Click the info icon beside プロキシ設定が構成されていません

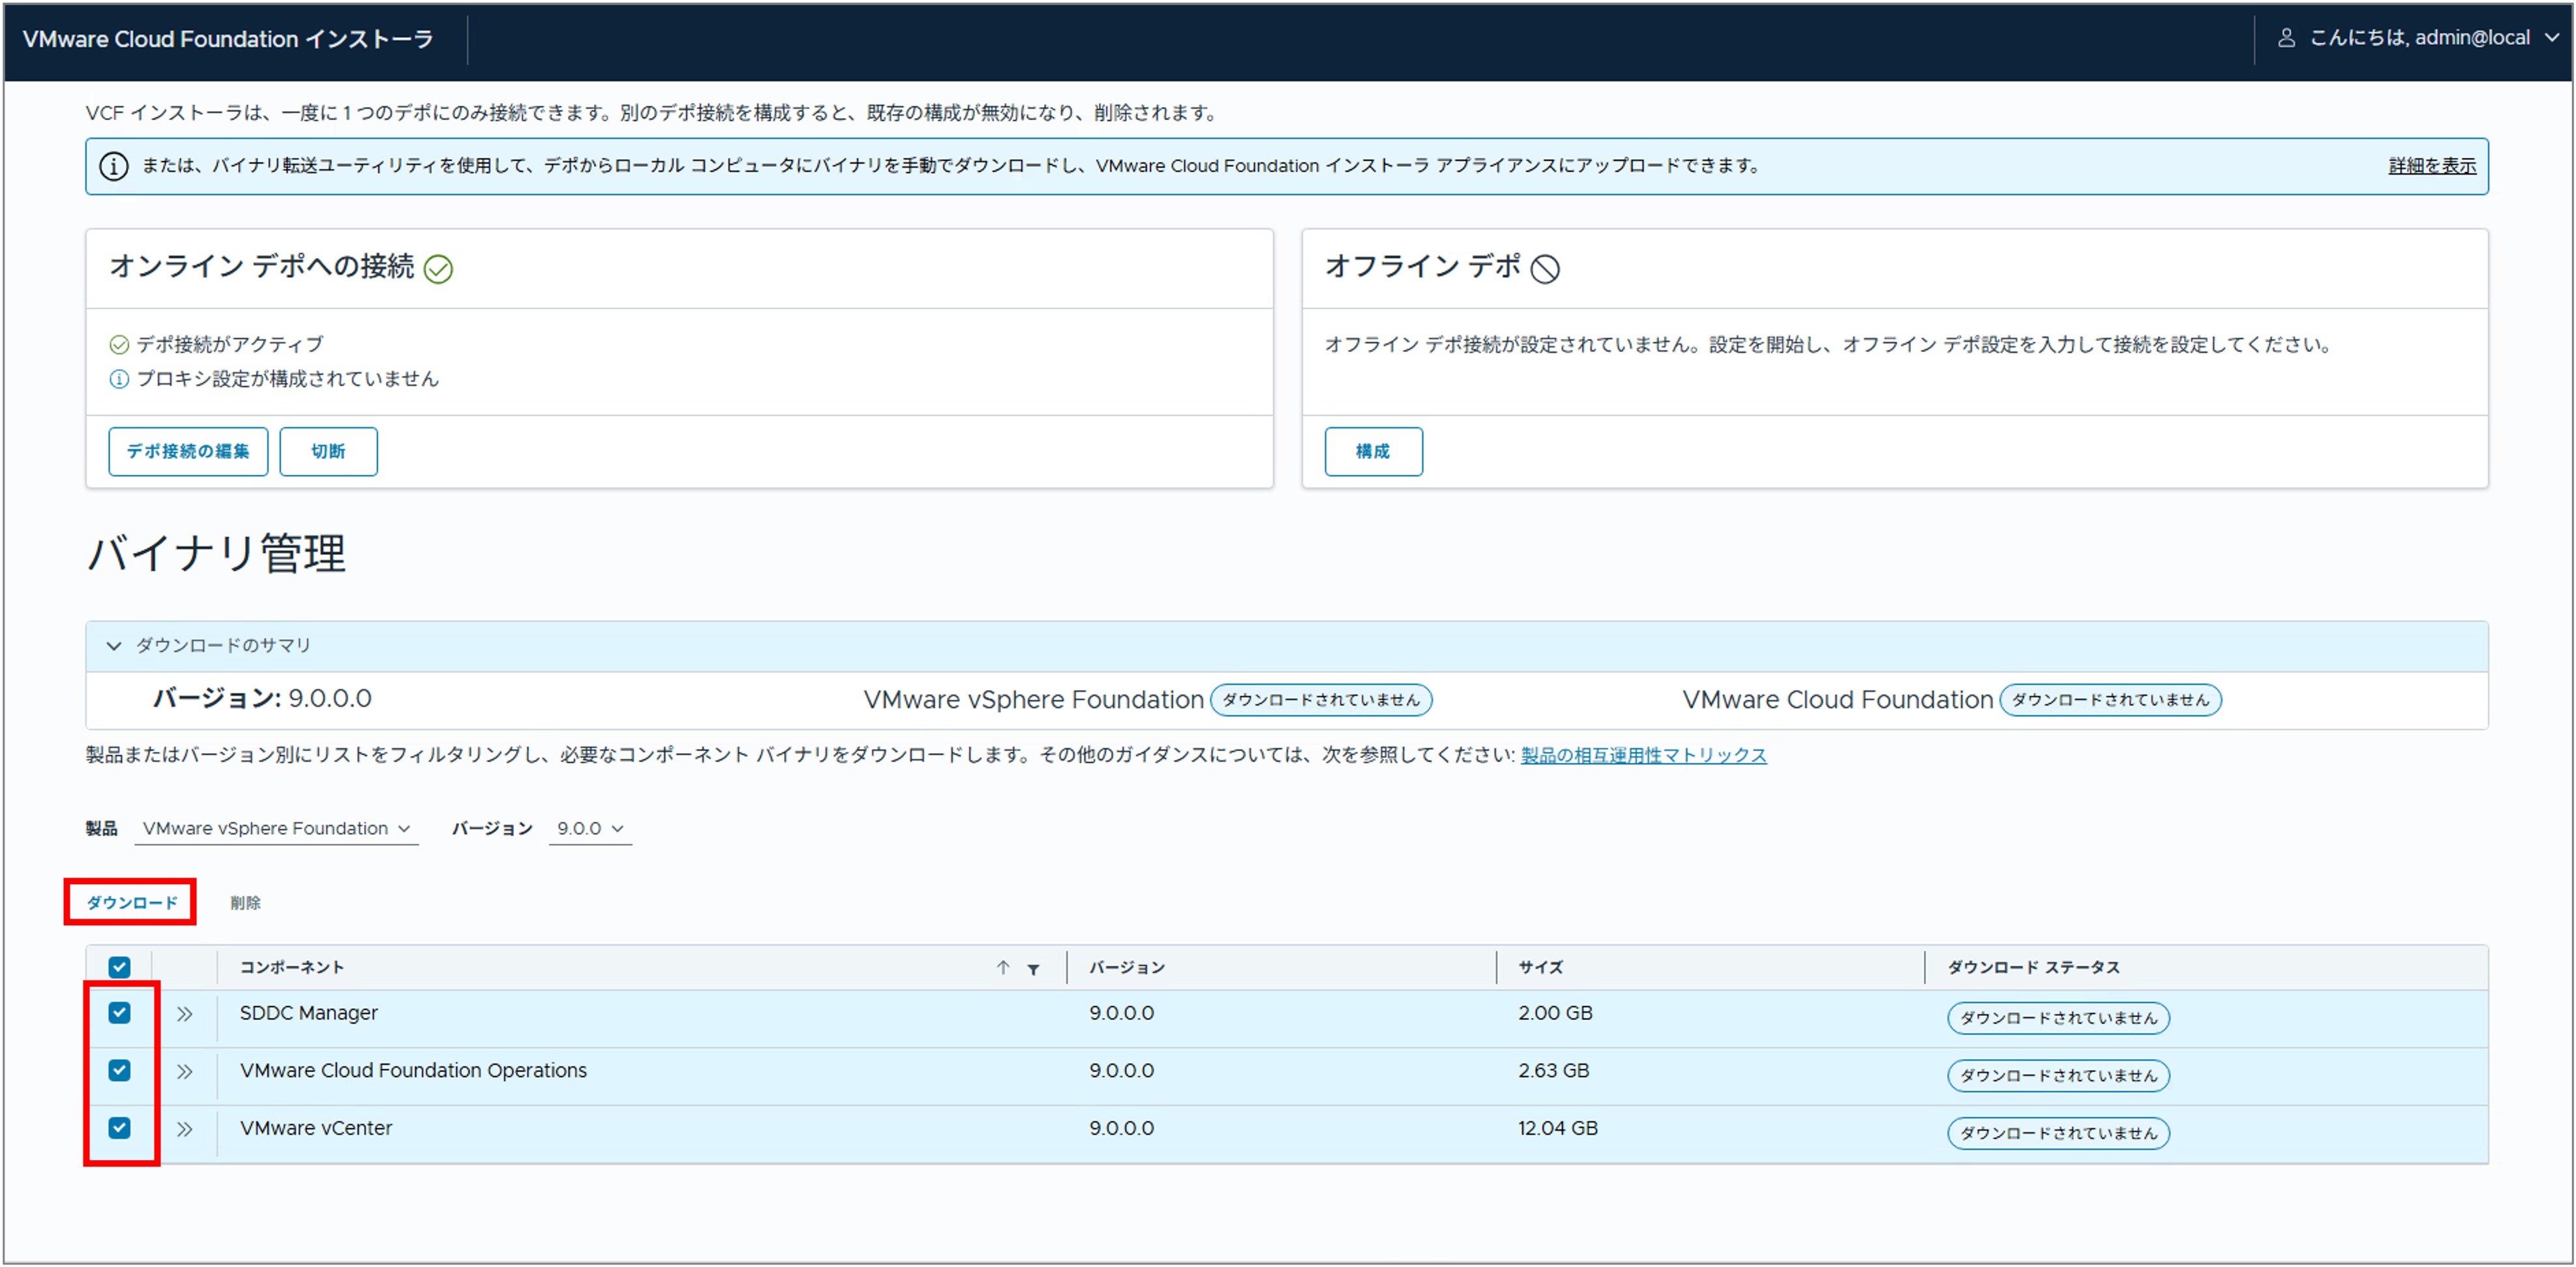[x=119, y=379]
